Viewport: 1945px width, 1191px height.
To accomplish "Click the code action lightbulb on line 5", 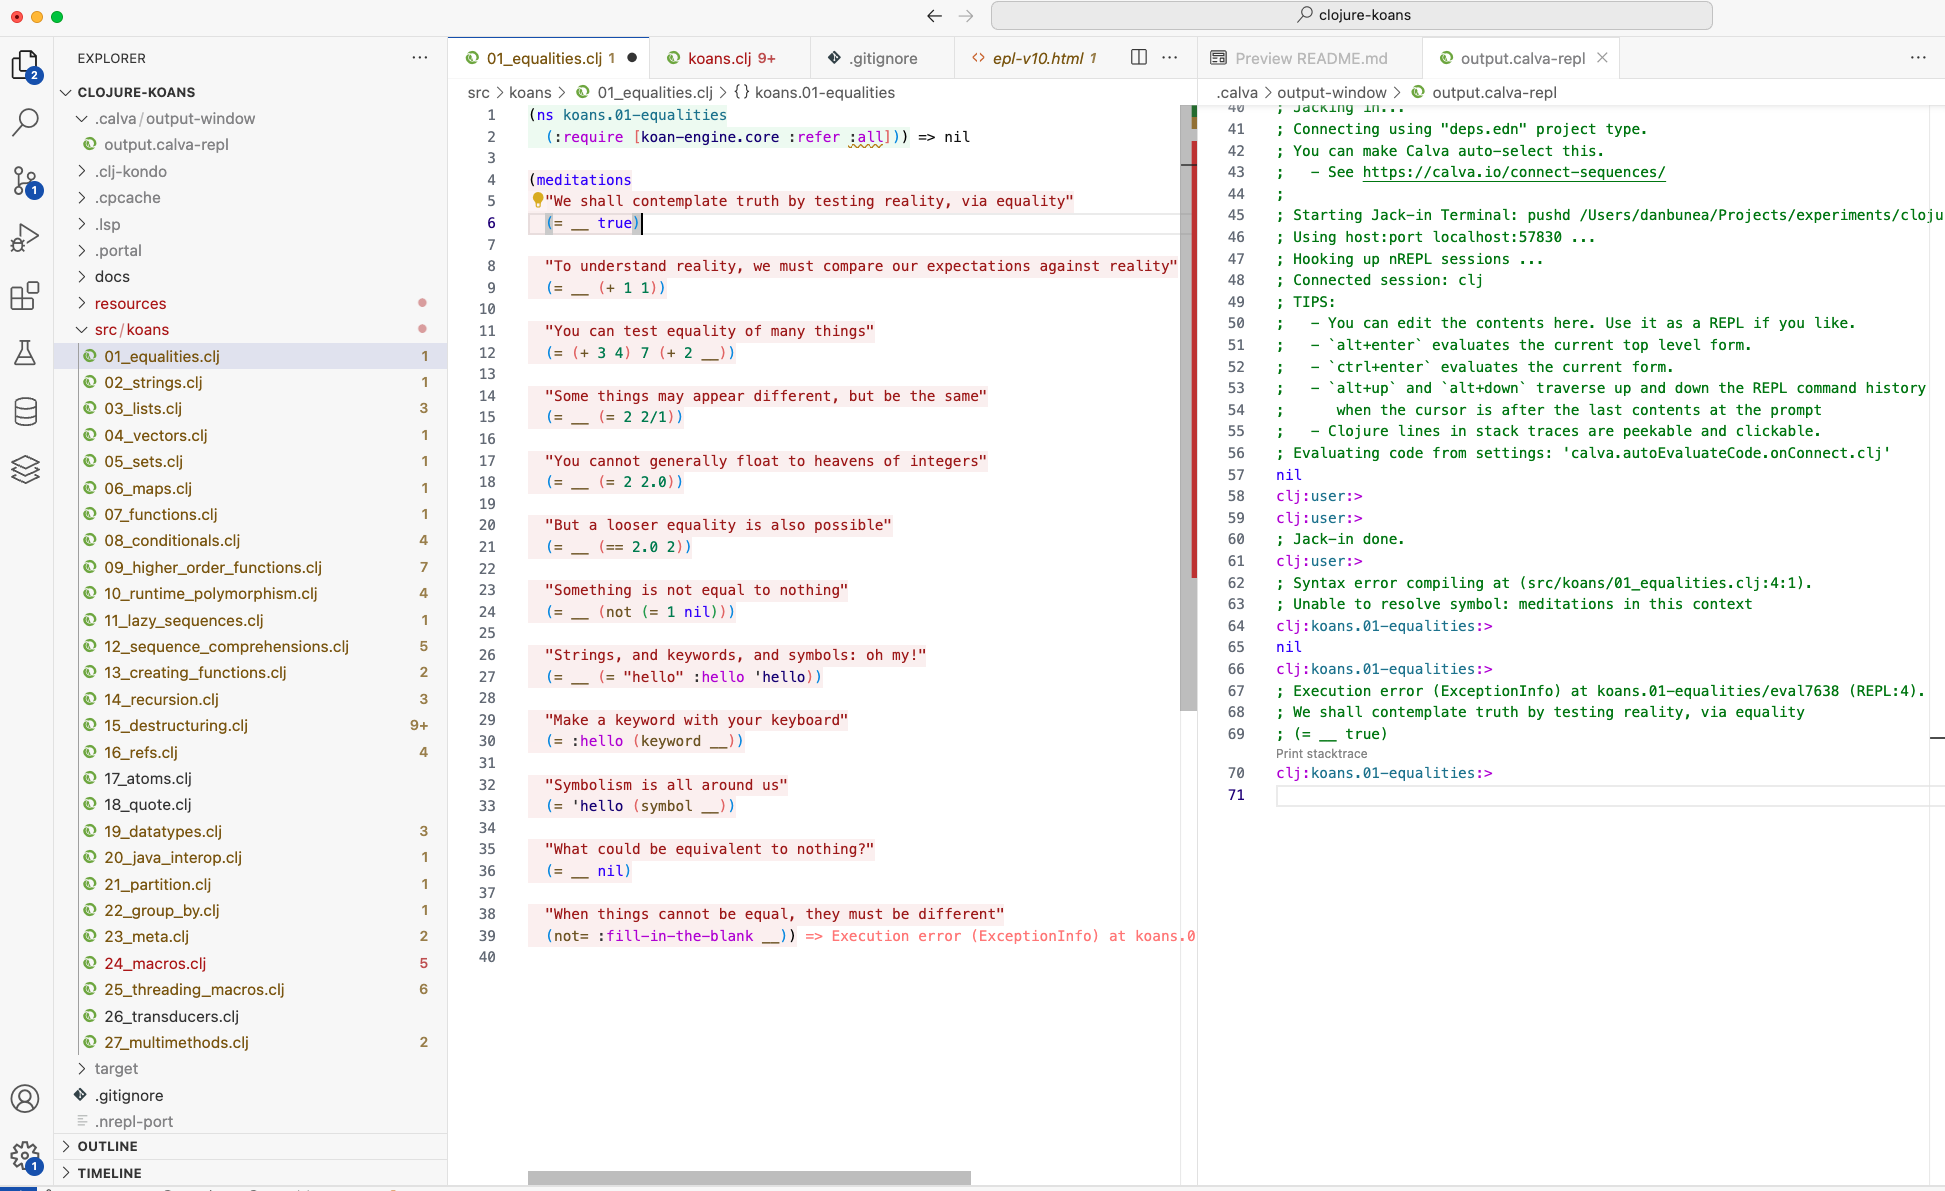I will (x=537, y=200).
